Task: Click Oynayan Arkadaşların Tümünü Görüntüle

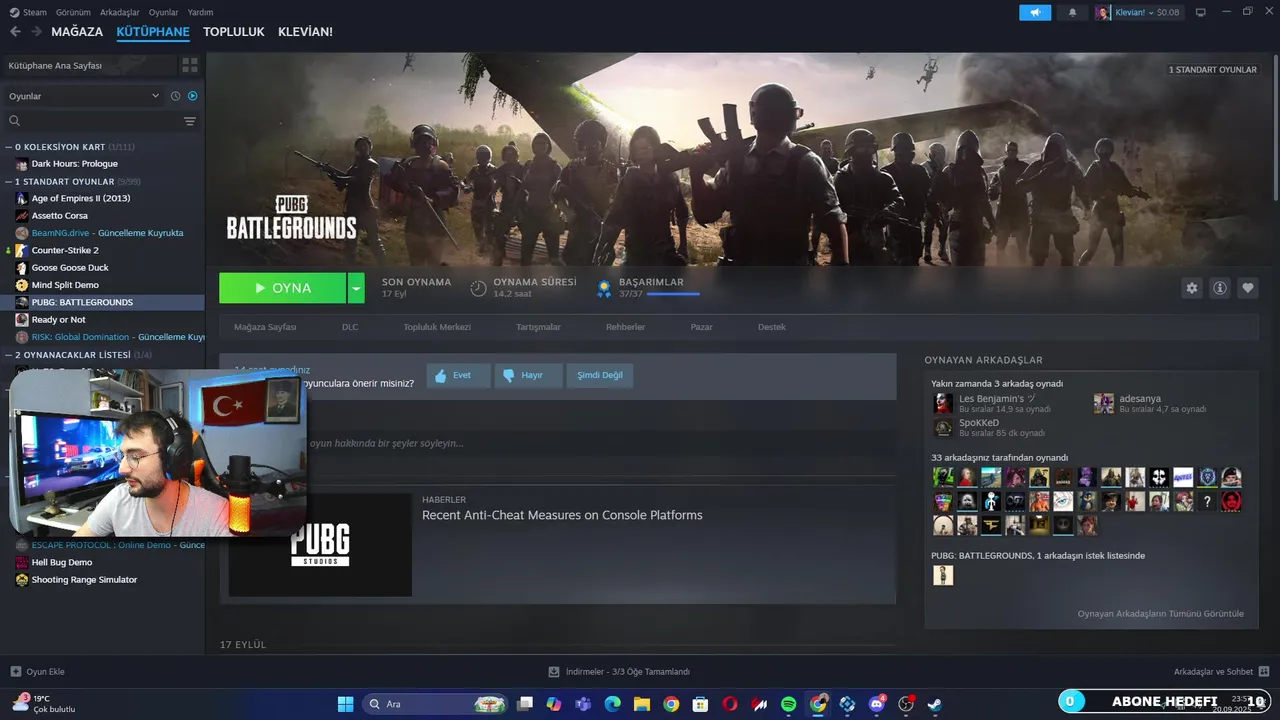Action: click(x=1161, y=613)
